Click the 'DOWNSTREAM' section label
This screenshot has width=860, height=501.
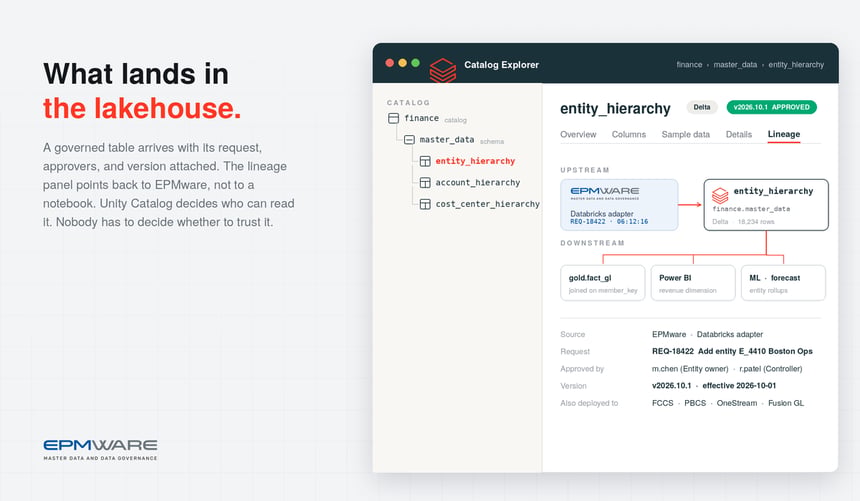pyautogui.click(x=592, y=243)
